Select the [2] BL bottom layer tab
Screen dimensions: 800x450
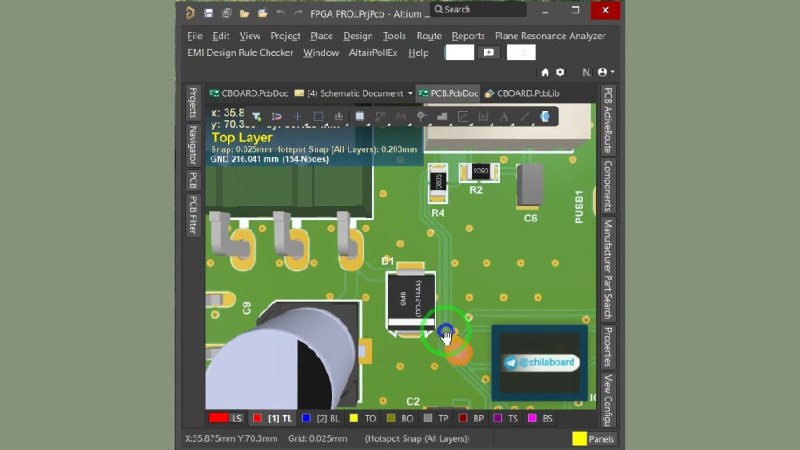tap(320, 418)
